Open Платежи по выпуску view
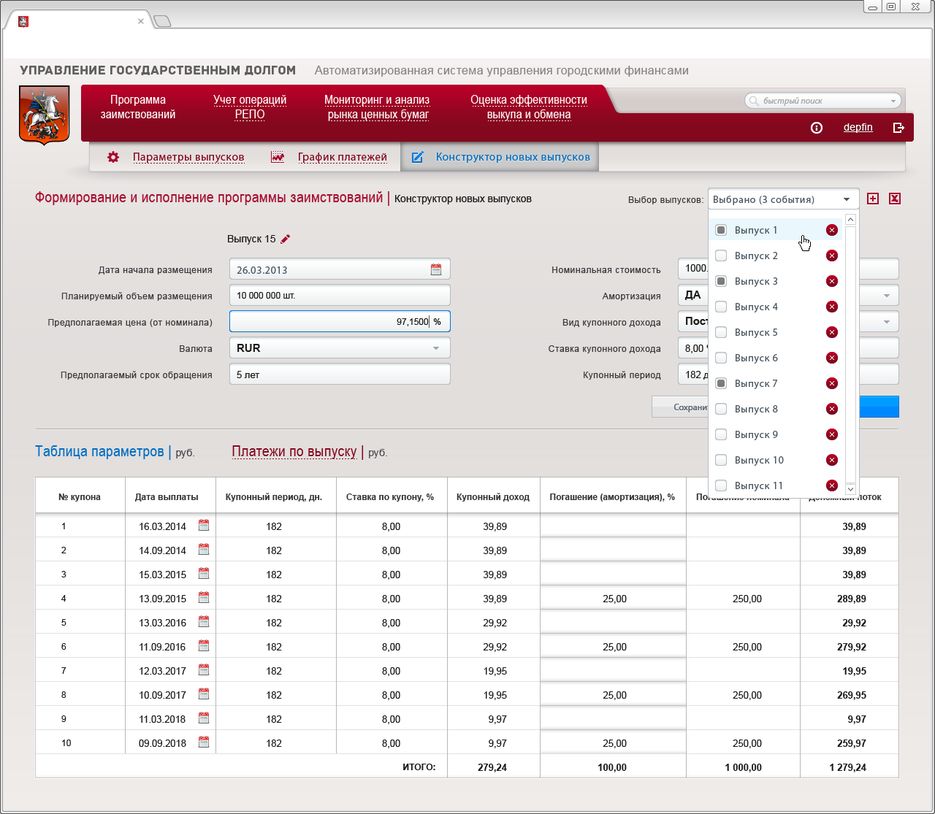Screen dimensions: 935x814 click(x=294, y=451)
